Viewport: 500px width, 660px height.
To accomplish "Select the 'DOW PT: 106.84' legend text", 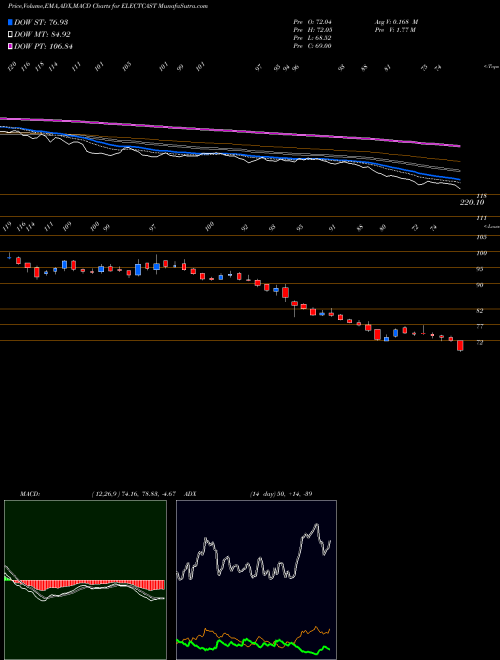I will pyautogui.click(x=43, y=46).
